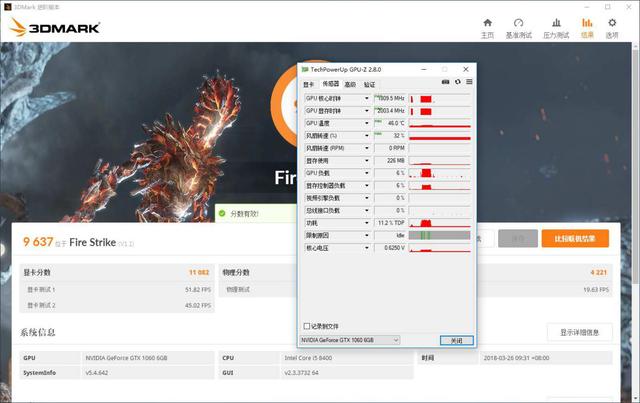Click timestamp 2018-03-26 09:31 +08:00

[x=516, y=358]
